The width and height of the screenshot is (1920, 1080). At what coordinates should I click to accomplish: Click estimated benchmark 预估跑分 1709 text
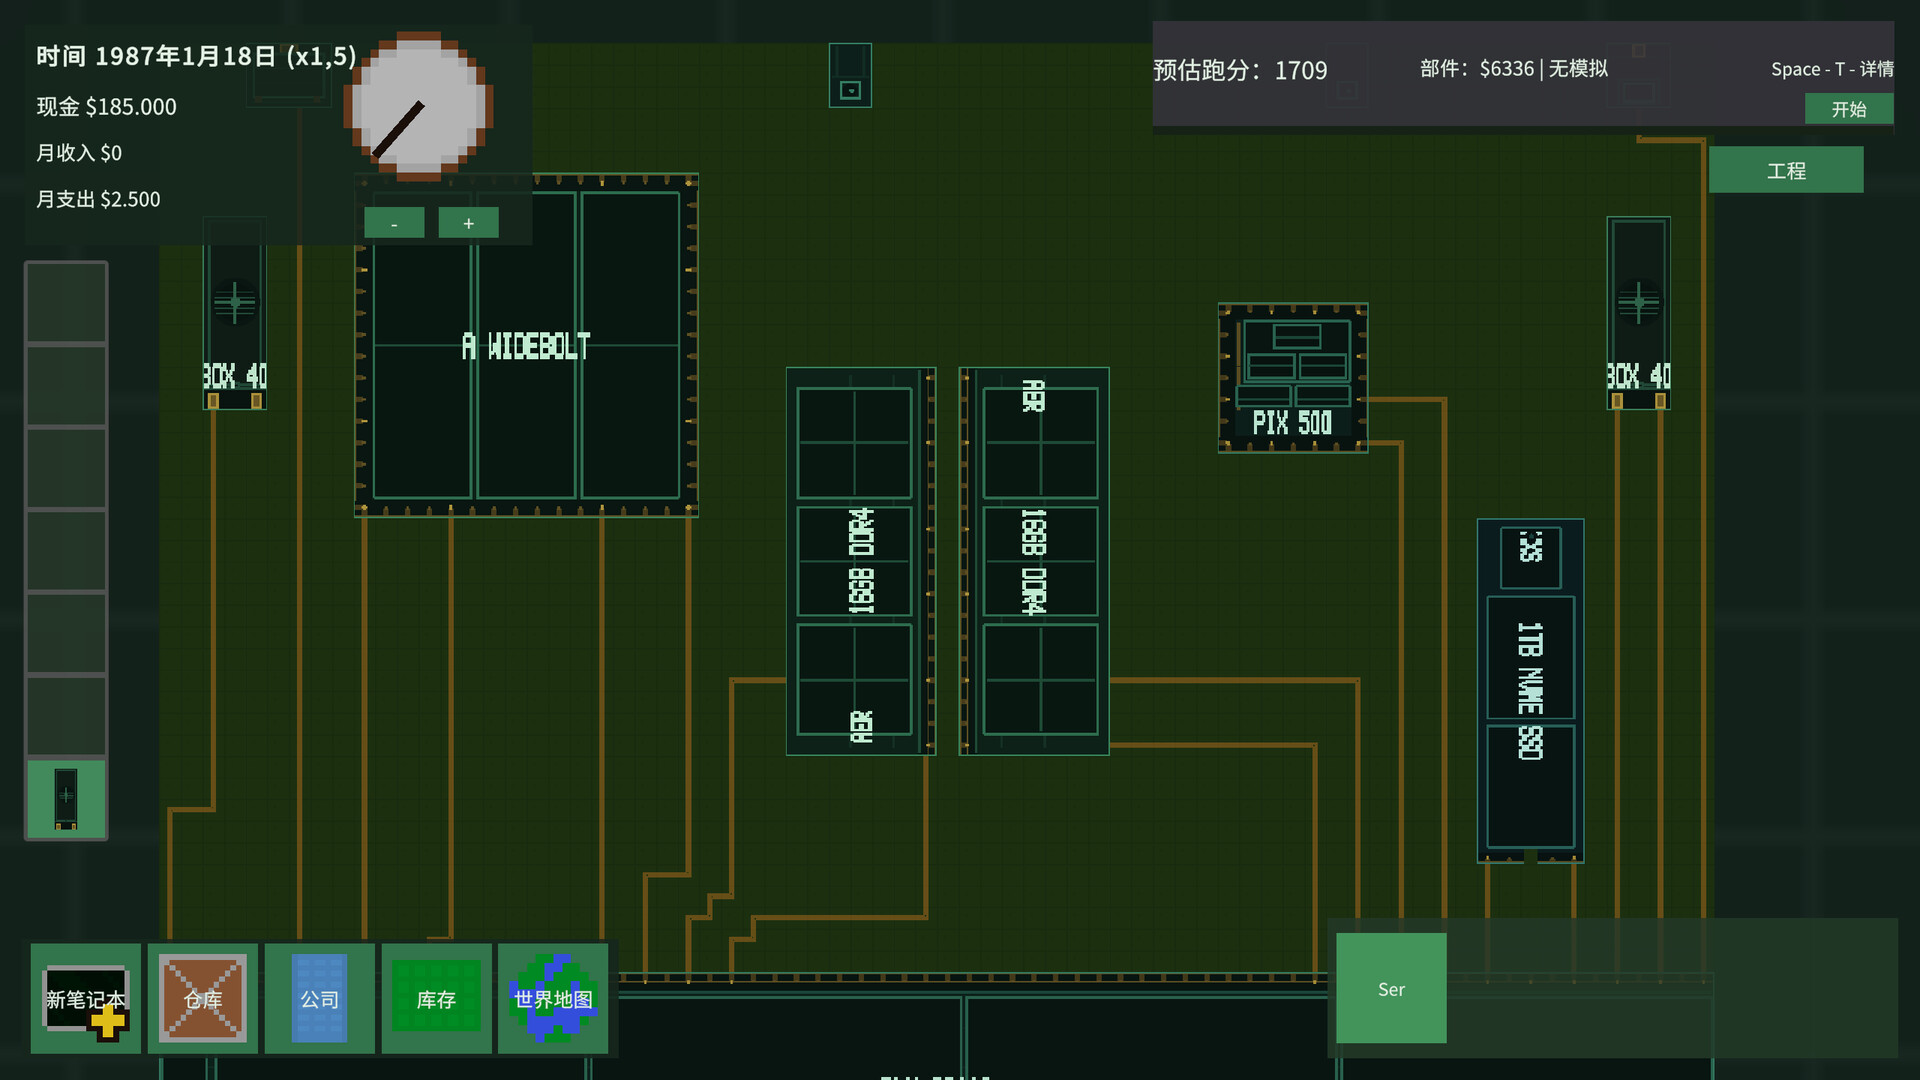1240,70
